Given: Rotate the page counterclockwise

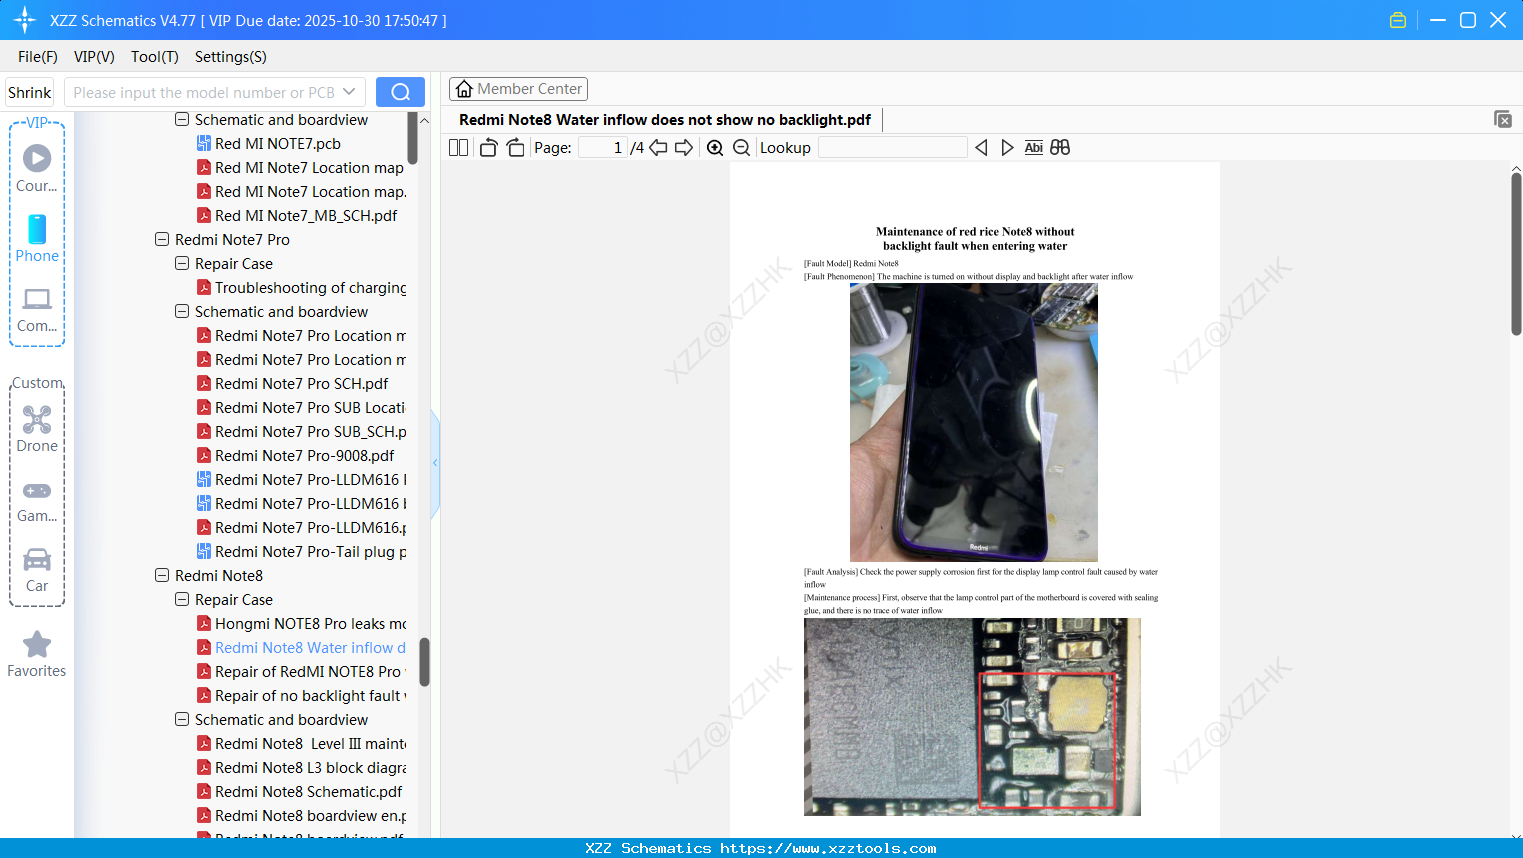Looking at the screenshot, I should 488,147.
